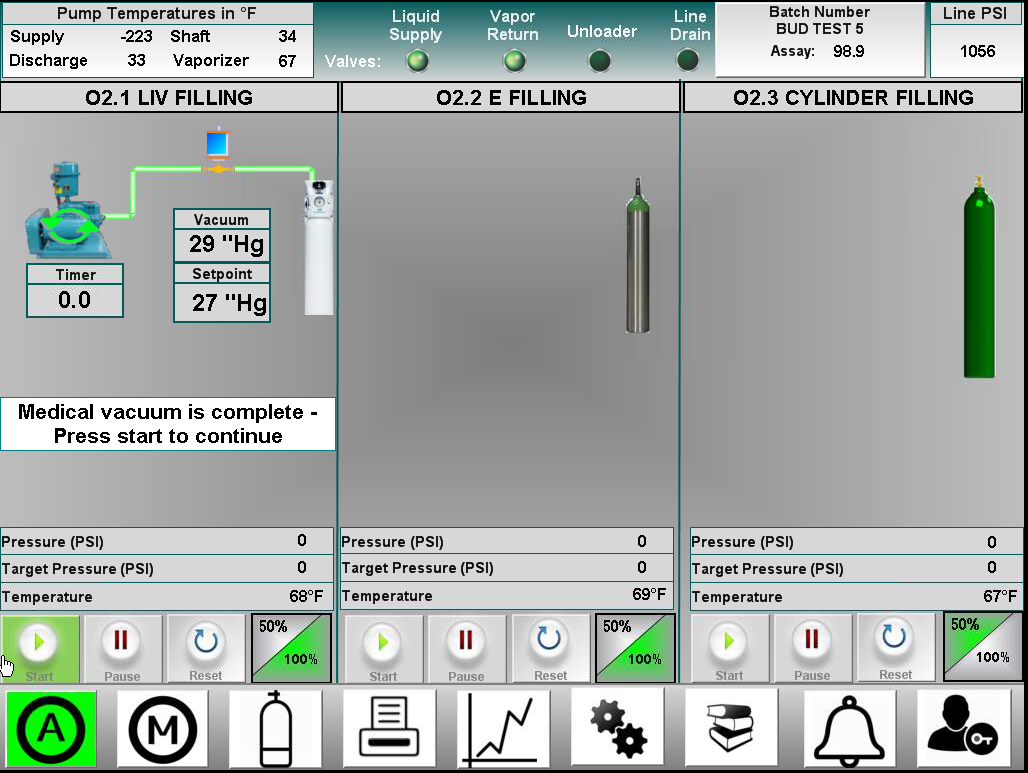
Task: Click the Target Pressure value for O2.1 LIV
Action: click(x=302, y=567)
